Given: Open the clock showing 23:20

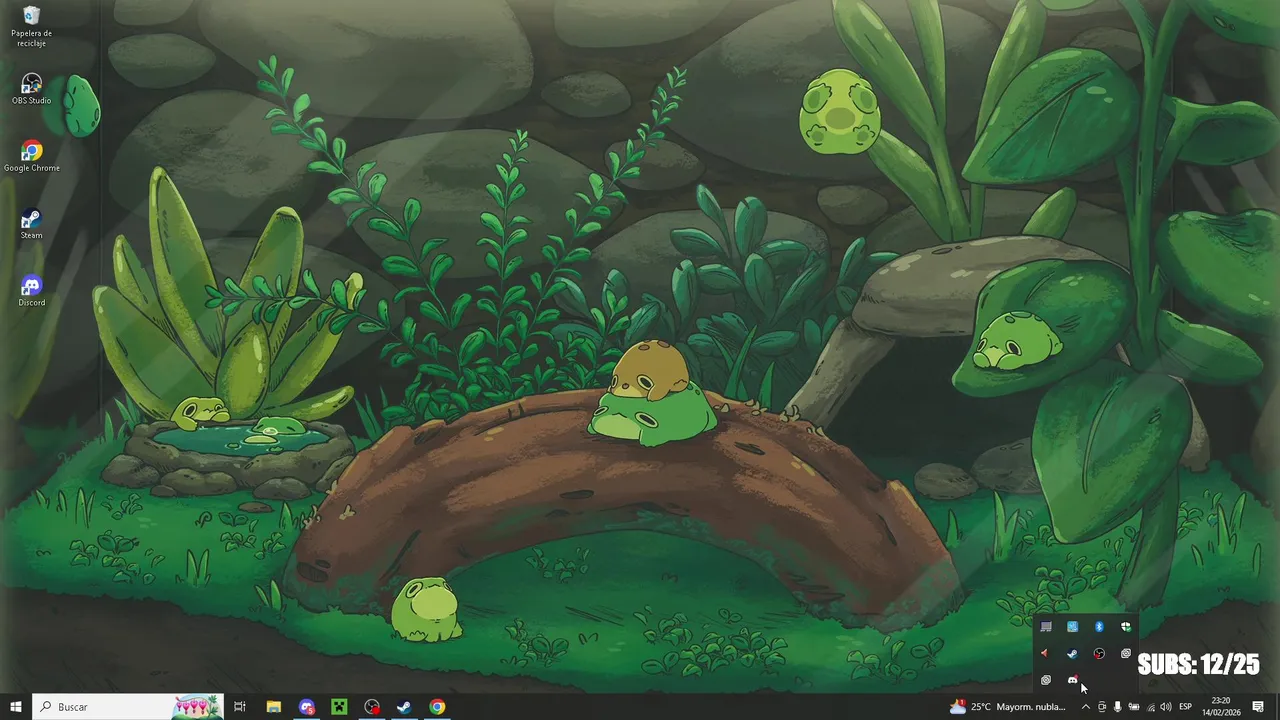Looking at the screenshot, I should [x=1221, y=707].
